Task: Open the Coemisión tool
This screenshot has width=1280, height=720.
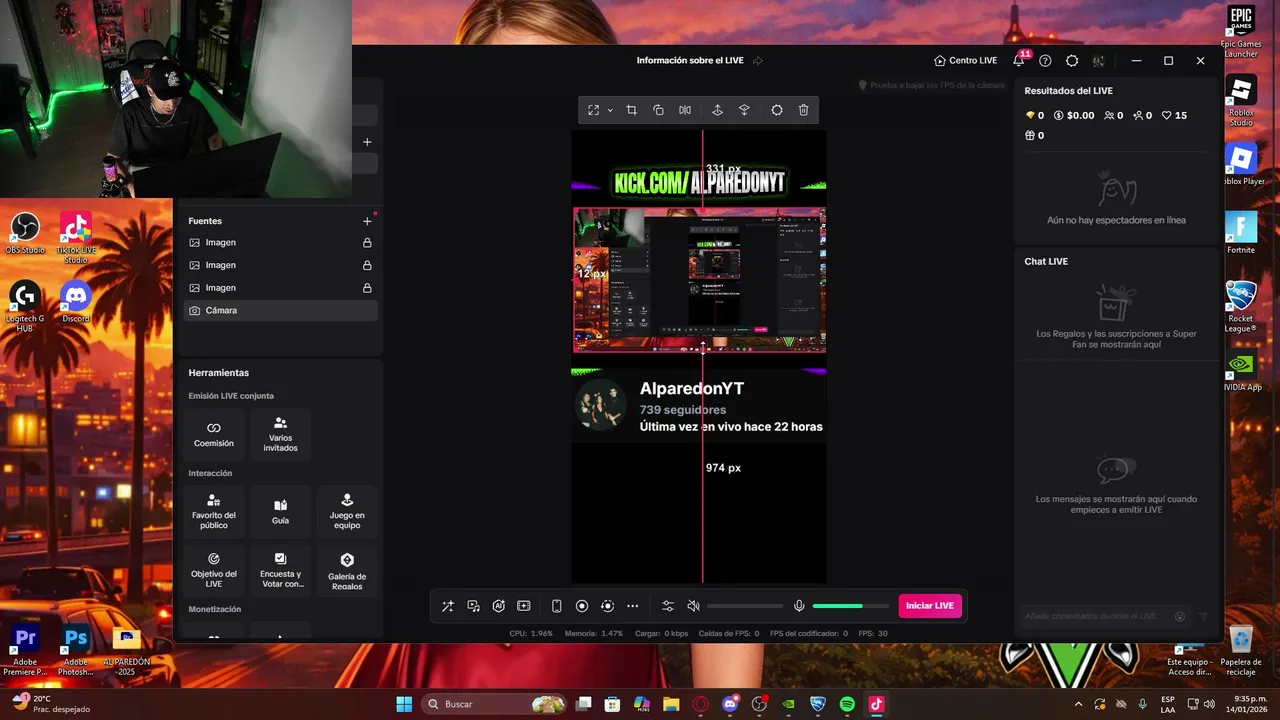Action: point(214,434)
